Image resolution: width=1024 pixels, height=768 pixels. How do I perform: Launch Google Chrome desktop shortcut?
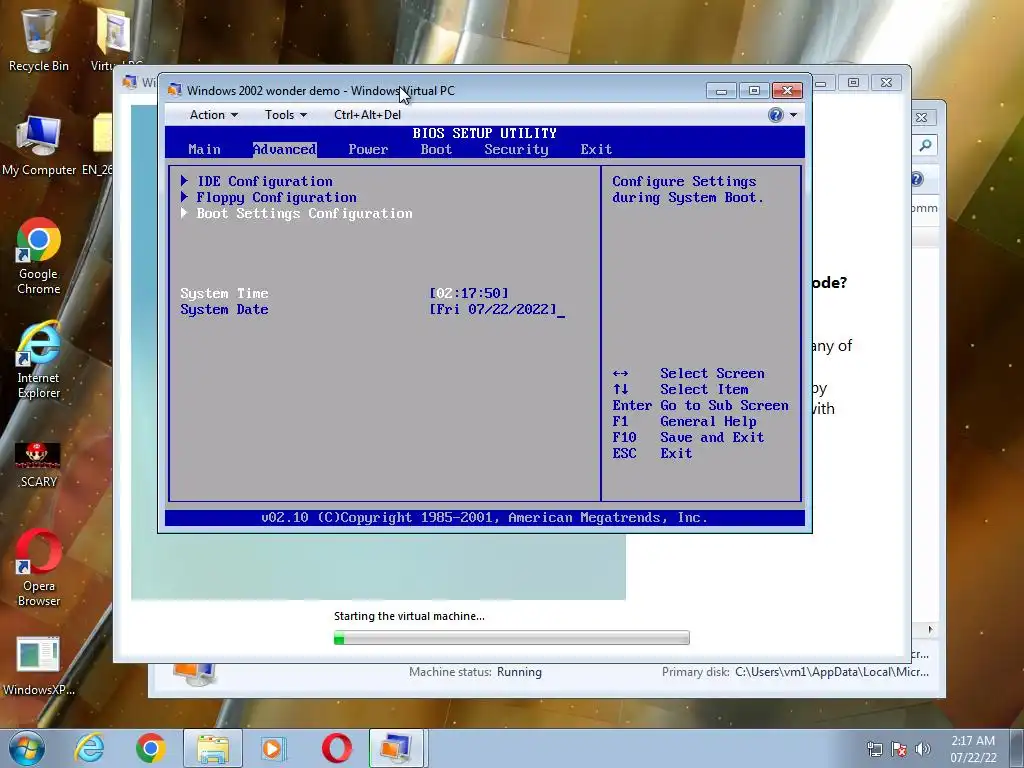pos(39,256)
